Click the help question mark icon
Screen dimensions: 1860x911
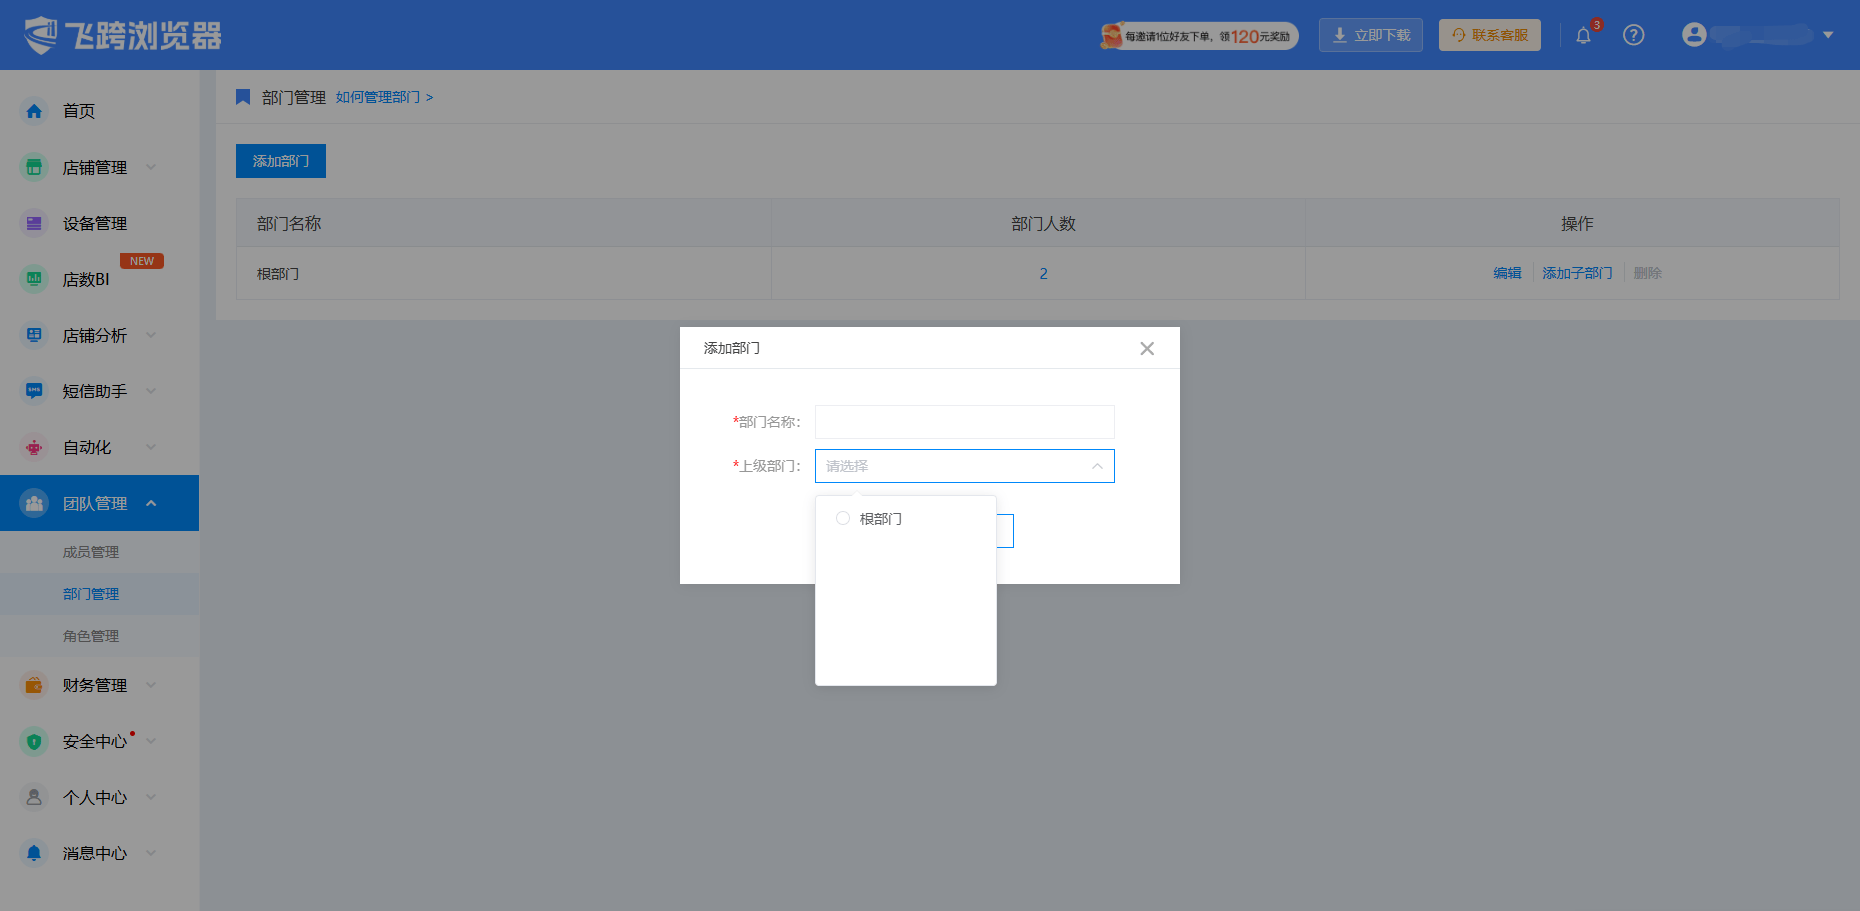pyautogui.click(x=1633, y=35)
